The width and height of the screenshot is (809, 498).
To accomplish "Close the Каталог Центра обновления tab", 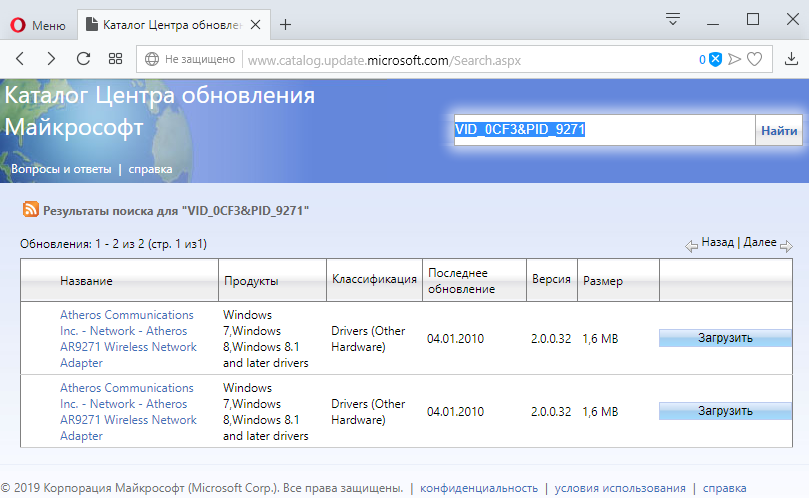I will point(255,25).
